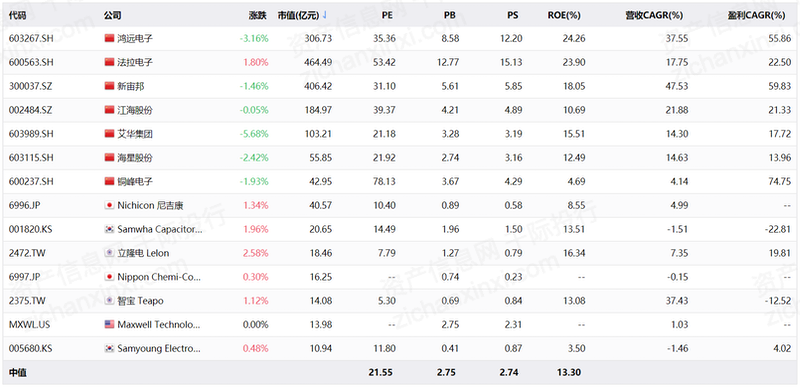Click the Japan flag icon beside Nichicon 尼吉康
The image size is (800, 387).
pyautogui.click(x=109, y=205)
